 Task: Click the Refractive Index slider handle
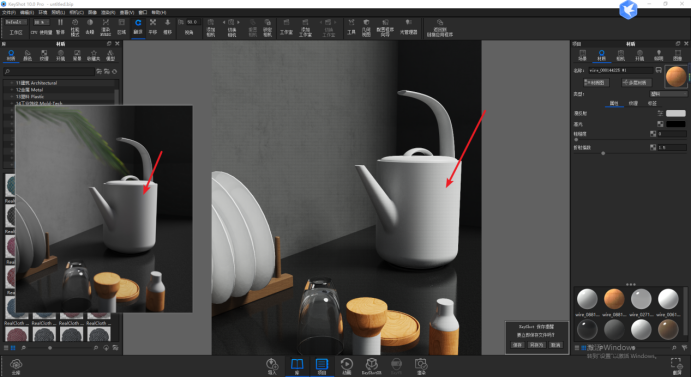pos(603,153)
